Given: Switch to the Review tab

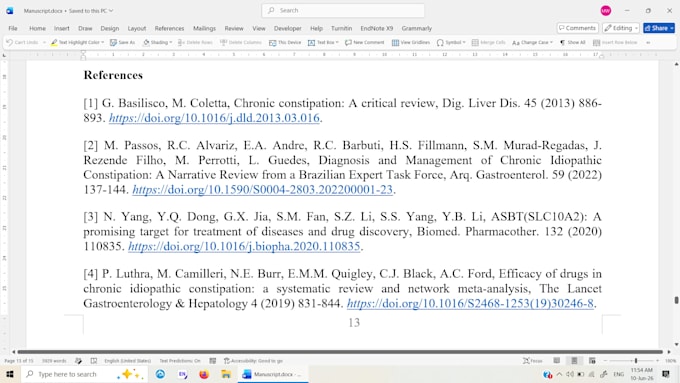Looking at the screenshot, I should pos(234,28).
